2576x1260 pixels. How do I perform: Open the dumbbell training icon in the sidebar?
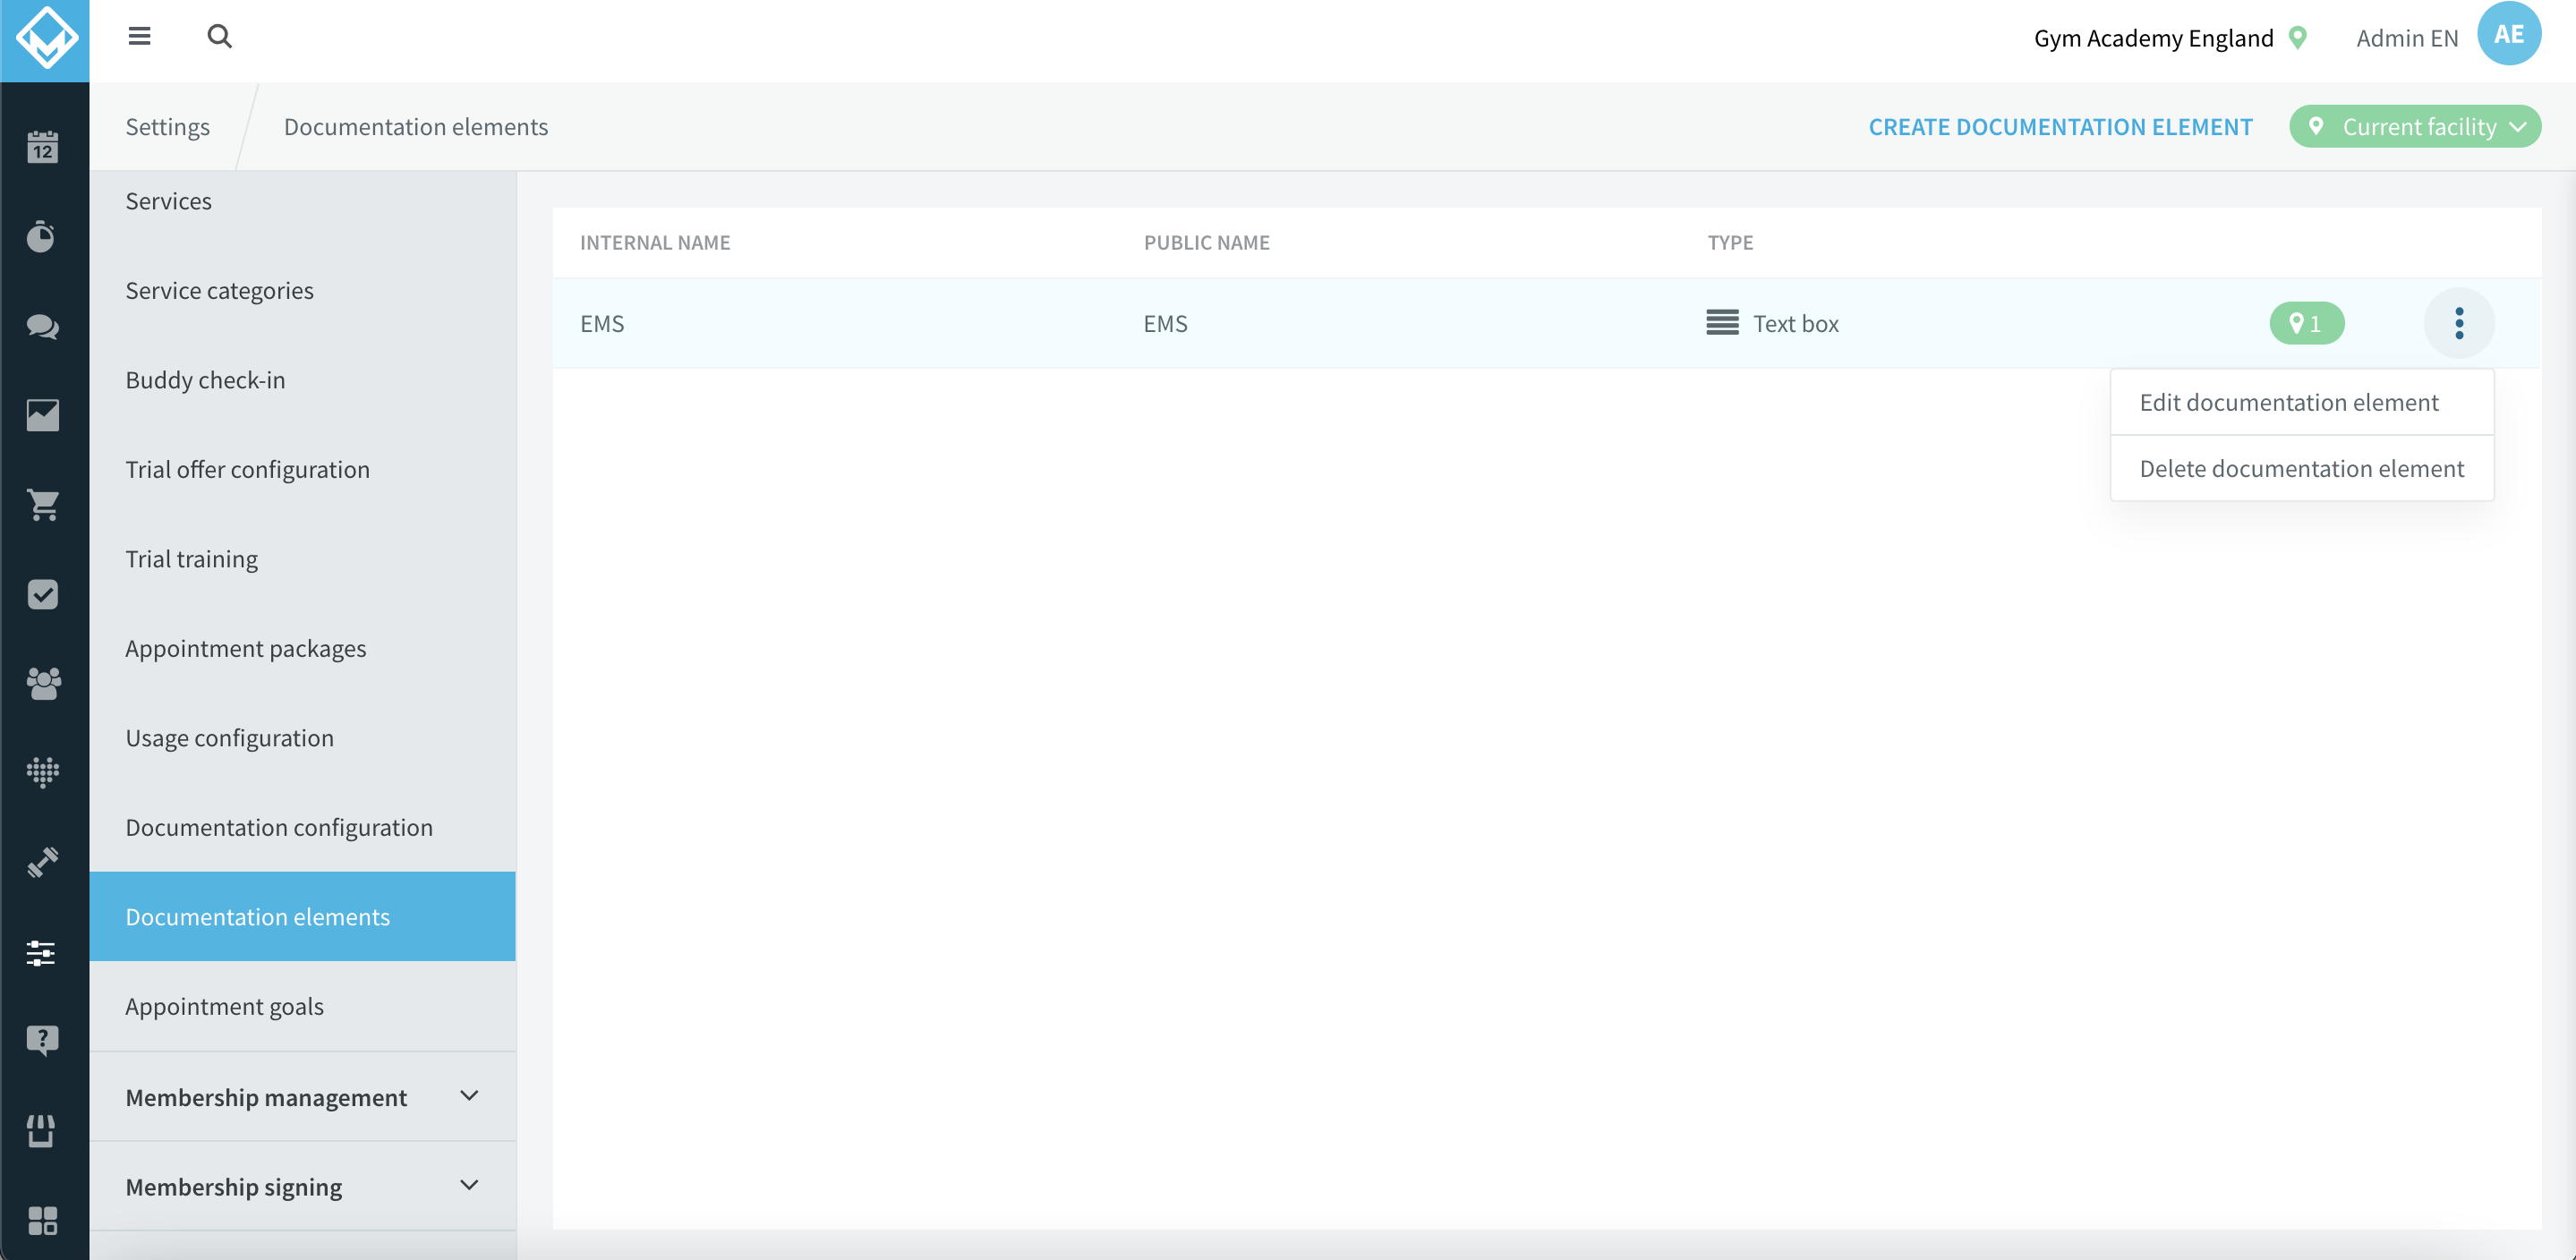(42, 862)
